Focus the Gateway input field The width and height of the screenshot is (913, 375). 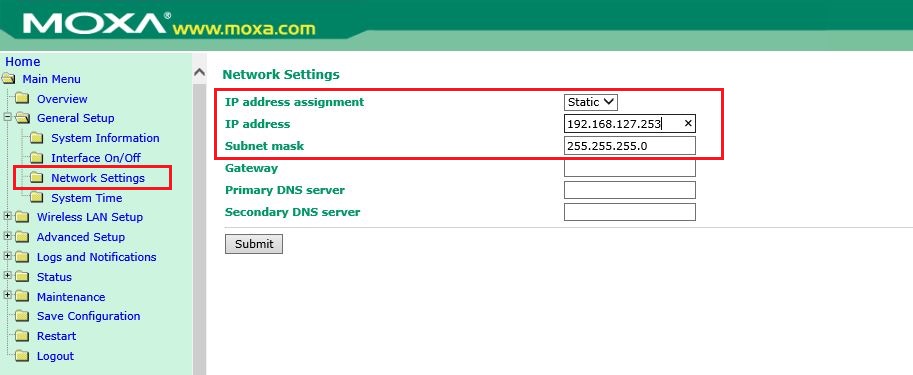pyautogui.click(x=629, y=168)
